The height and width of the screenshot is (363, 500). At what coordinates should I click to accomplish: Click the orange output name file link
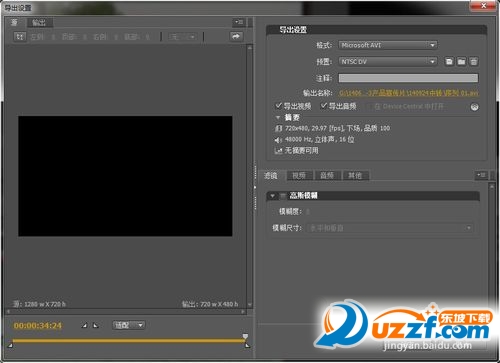[408, 93]
